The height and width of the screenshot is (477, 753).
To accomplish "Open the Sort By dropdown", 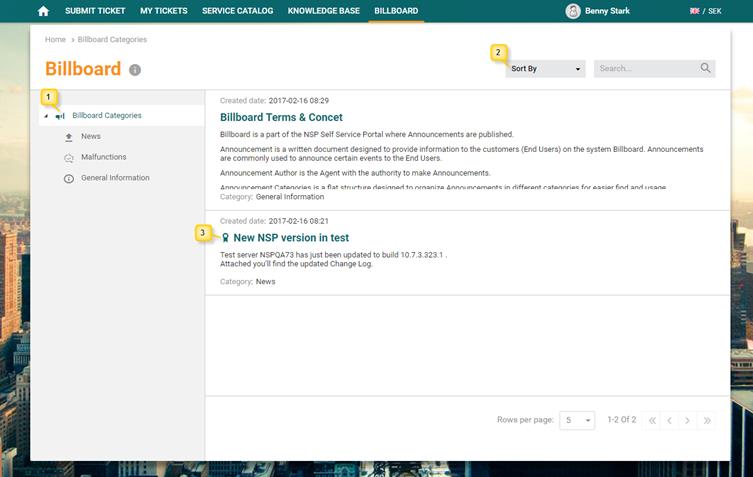I will click(x=545, y=69).
